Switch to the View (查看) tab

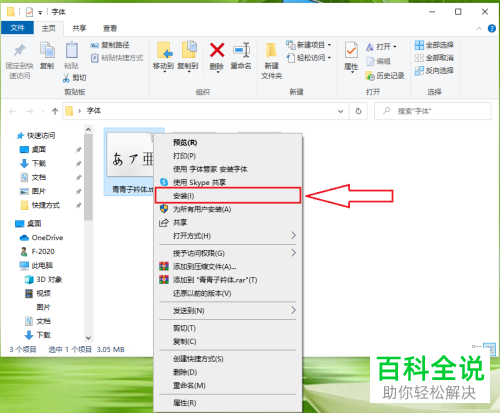coord(110,28)
